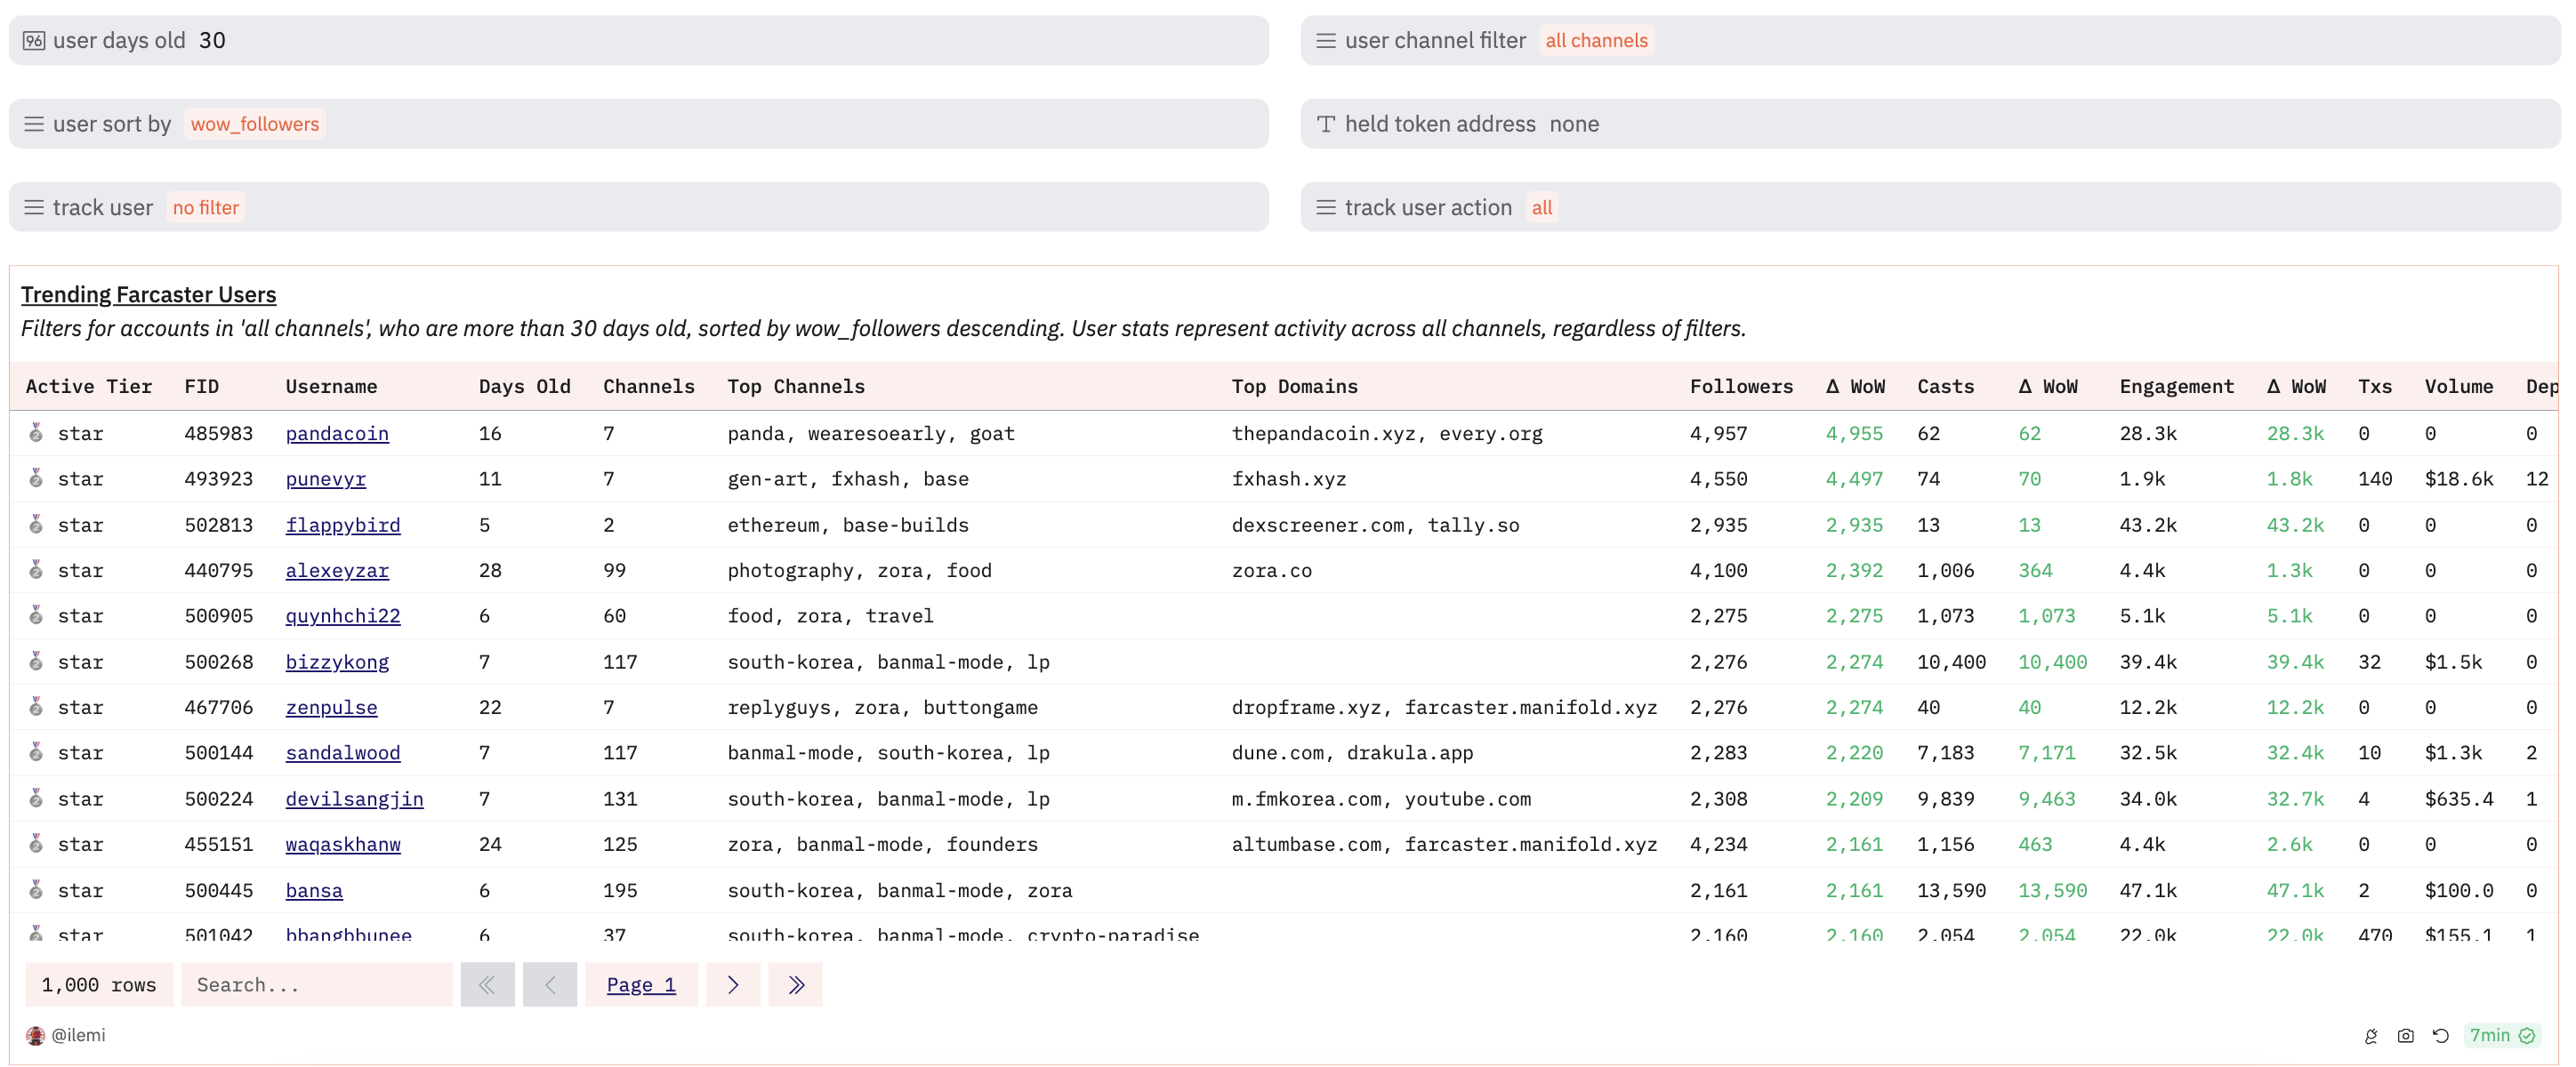Viewport: 2576px width, 1067px height.
Task: Click the 7min freshness badge
Action: tap(2502, 1035)
